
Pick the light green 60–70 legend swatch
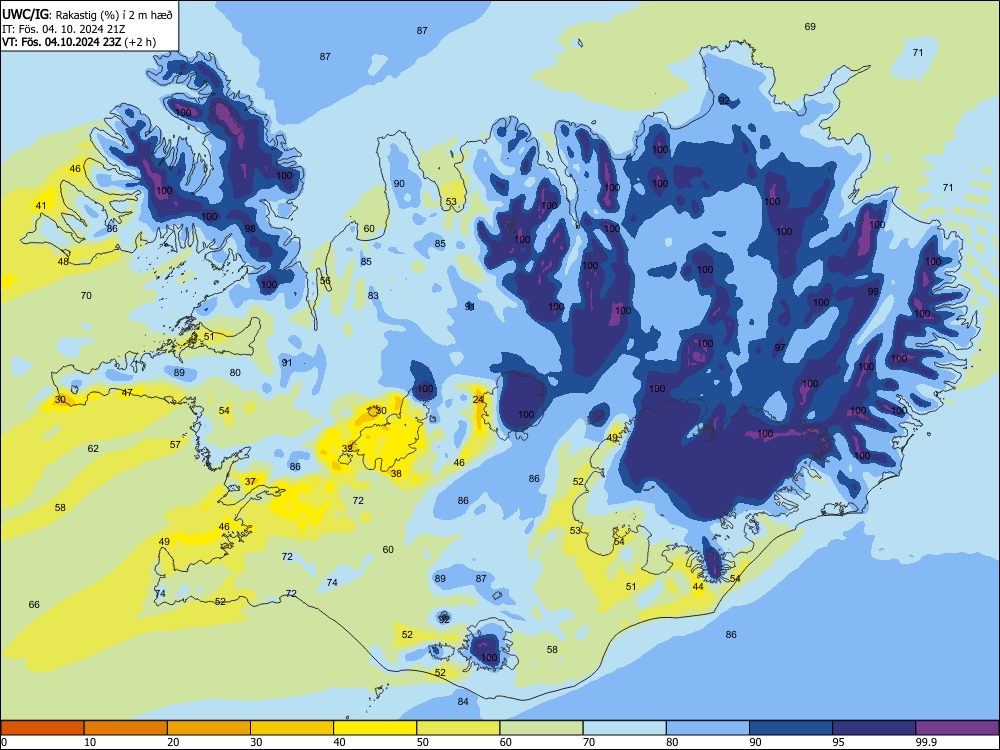click(541, 728)
